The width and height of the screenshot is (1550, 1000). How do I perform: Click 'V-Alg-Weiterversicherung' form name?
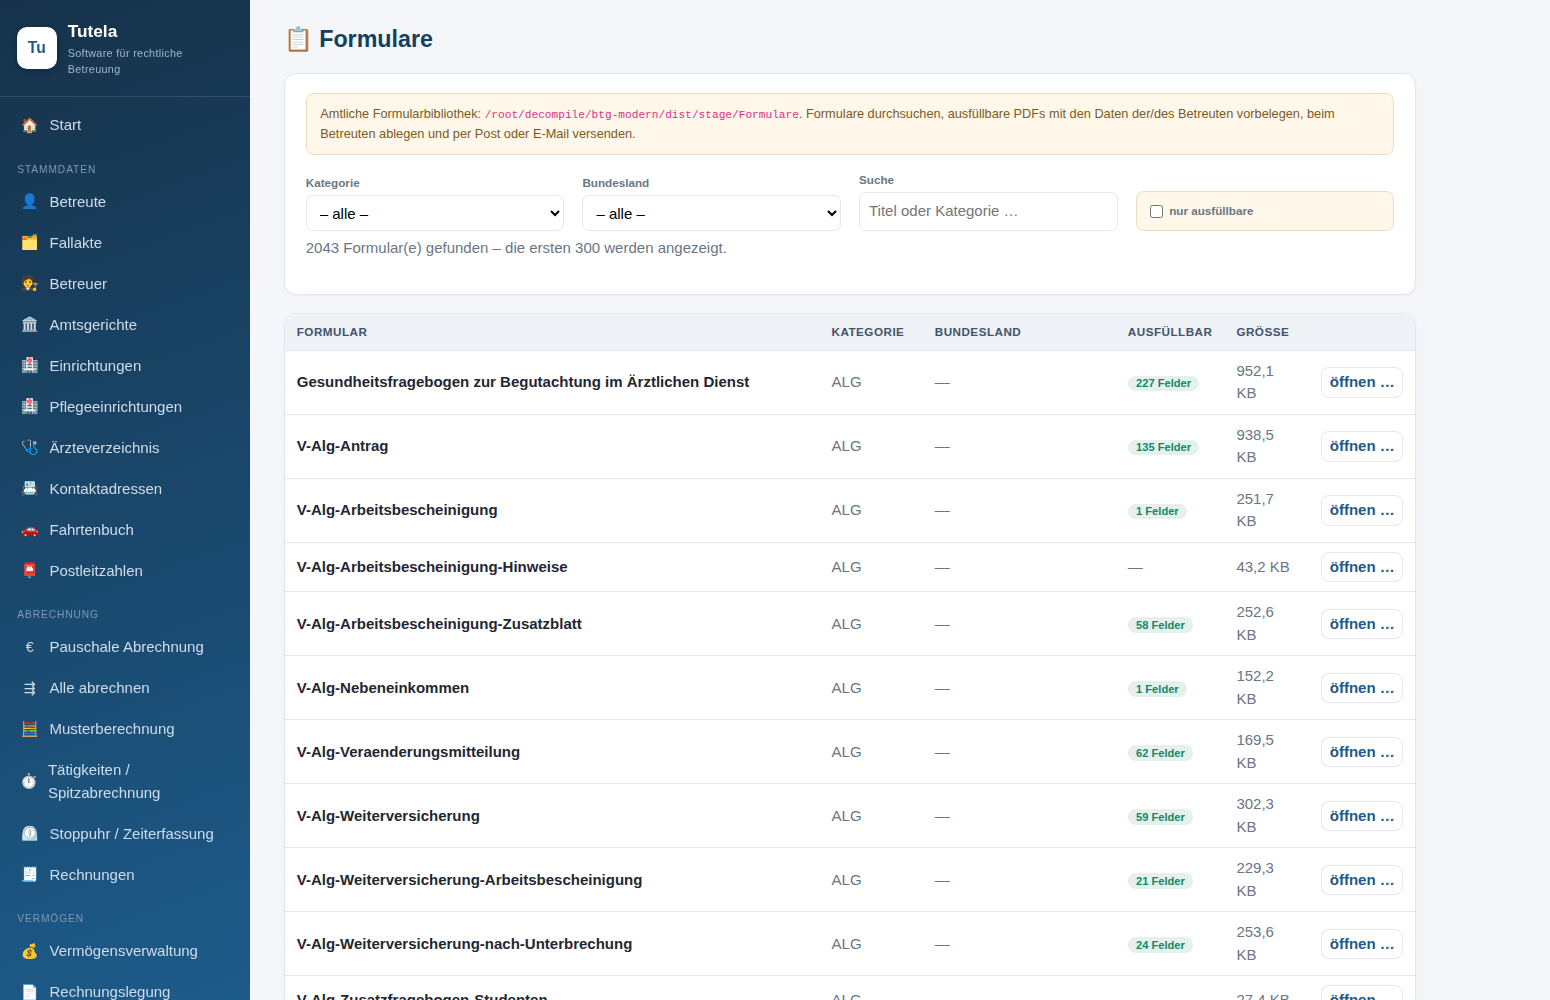tap(388, 816)
